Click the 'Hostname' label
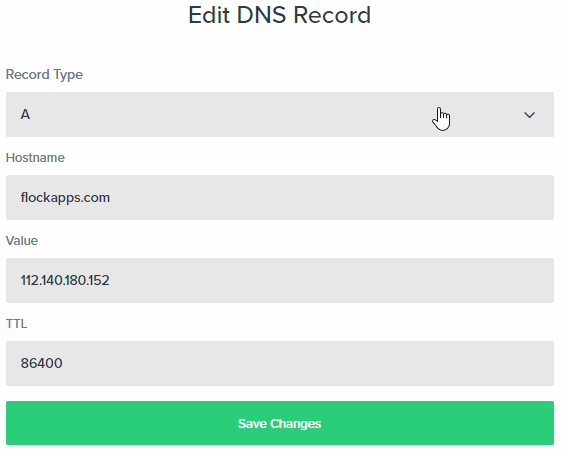Screen dimensions: 562x454 click(x=35, y=158)
